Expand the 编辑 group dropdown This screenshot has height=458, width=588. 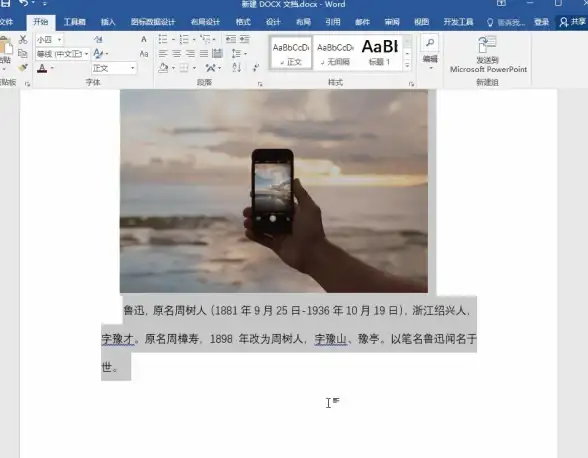point(430,68)
